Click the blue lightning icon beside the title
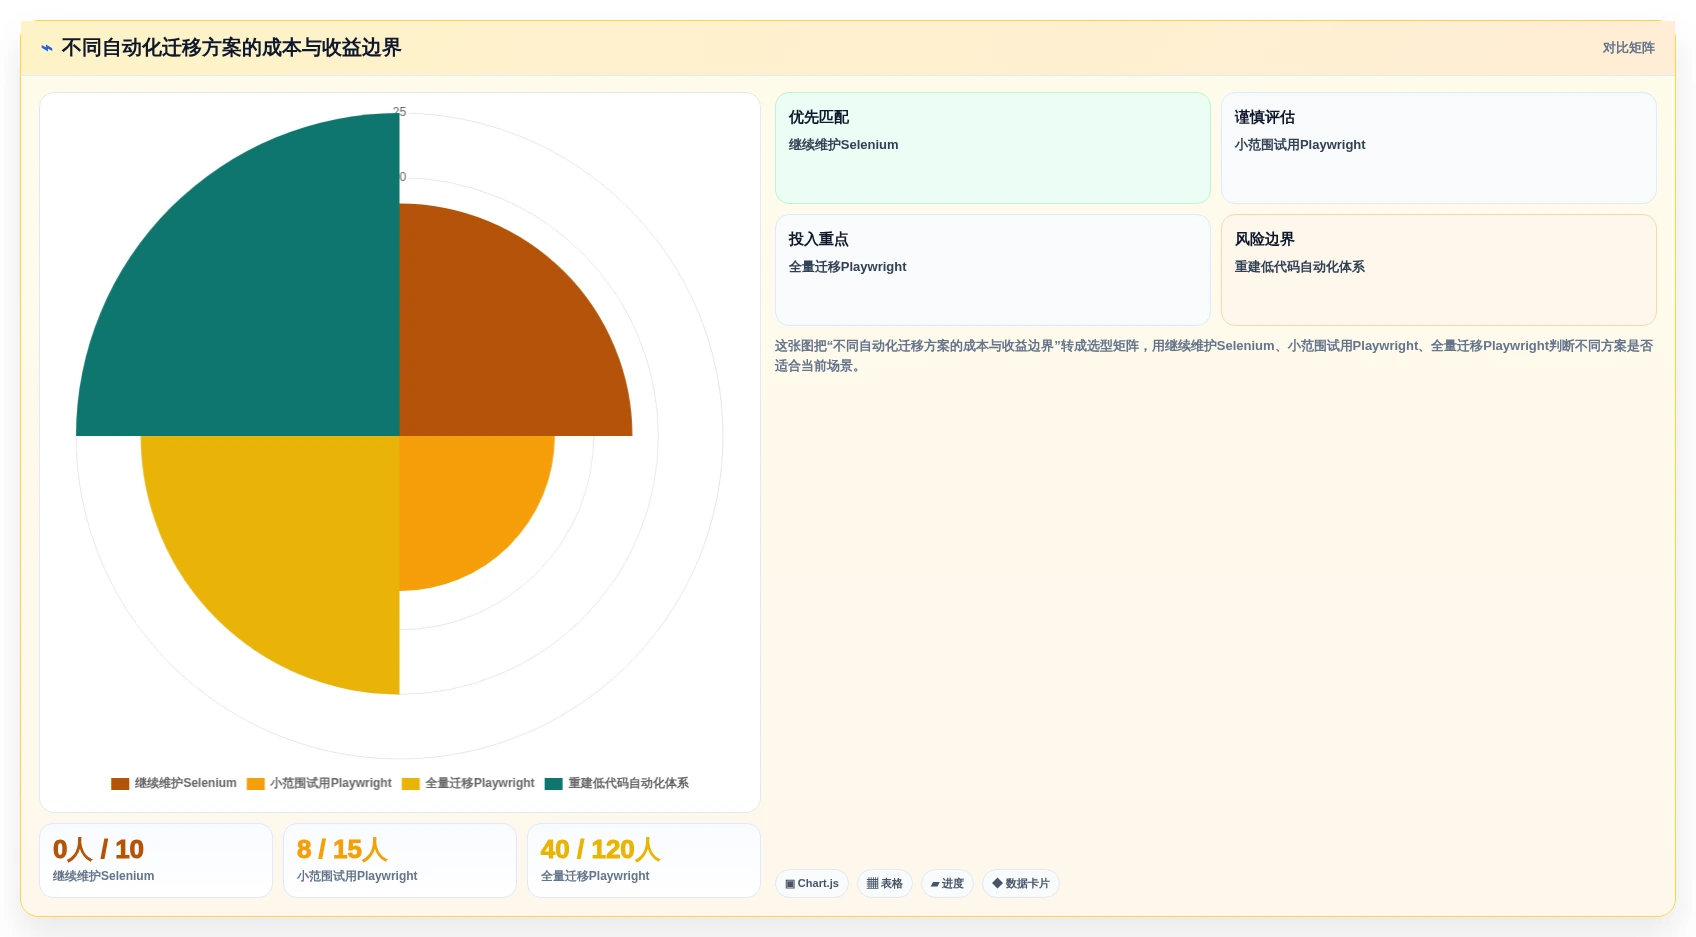The height and width of the screenshot is (937, 1696). (47, 48)
